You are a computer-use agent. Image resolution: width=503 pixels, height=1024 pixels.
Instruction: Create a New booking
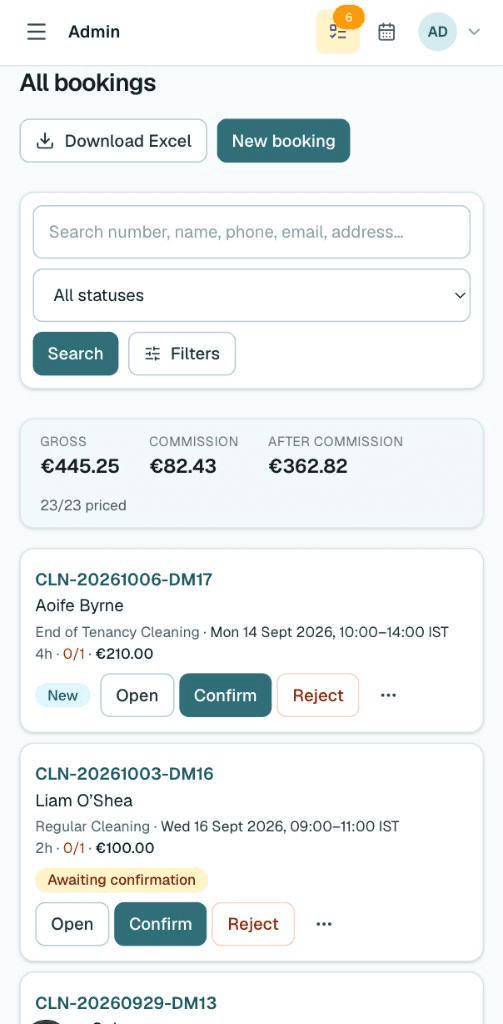point(284,140)
